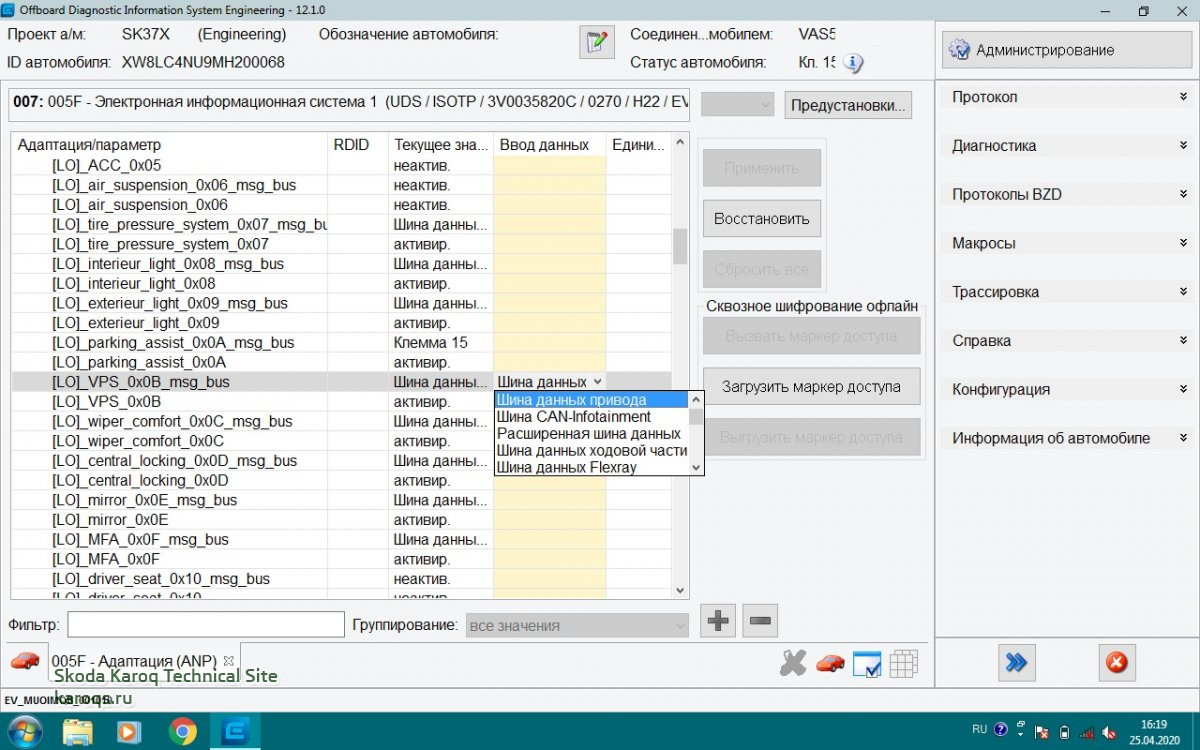Click the grayed grid table icon
The height and width of the screenshot is (750, 1200).
tap(903, 664)
